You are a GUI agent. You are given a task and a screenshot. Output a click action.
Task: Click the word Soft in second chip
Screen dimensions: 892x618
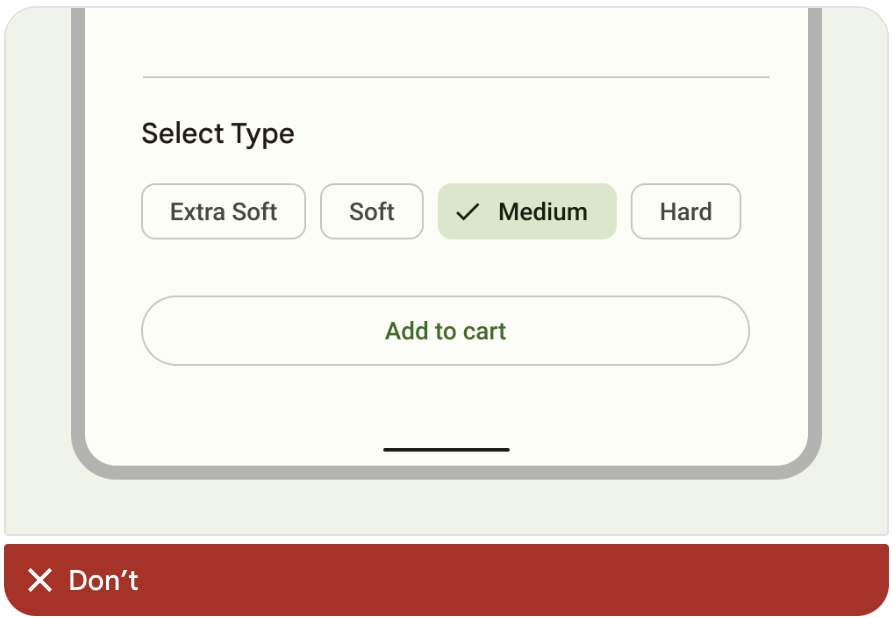pos(371,212)
